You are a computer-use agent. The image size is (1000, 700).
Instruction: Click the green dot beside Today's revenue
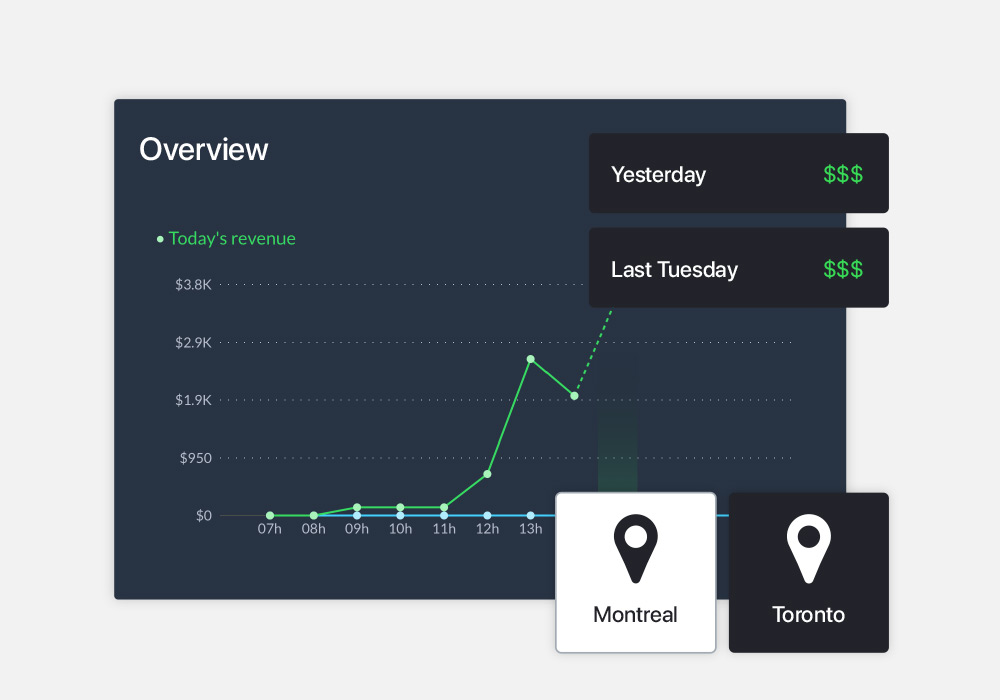click(x=160, y=240)
